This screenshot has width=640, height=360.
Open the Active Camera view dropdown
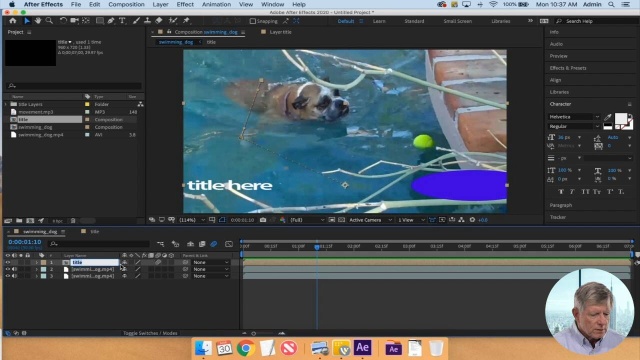pyautogui.click(x=370, y=220)
